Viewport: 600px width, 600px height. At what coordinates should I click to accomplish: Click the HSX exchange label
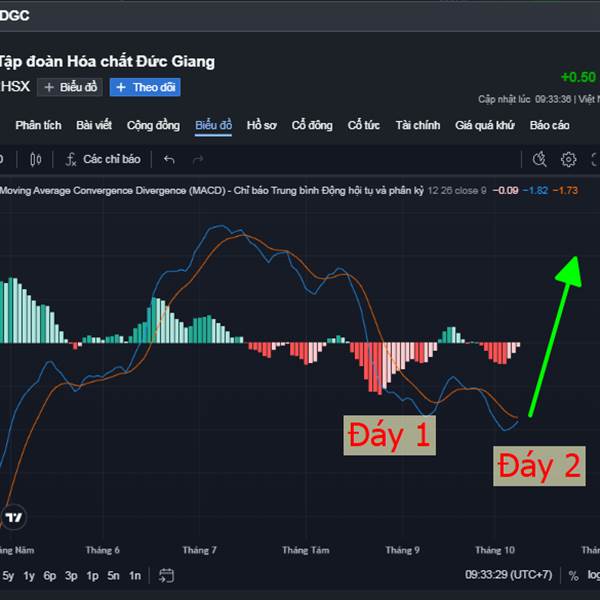[x=15, y=86]
